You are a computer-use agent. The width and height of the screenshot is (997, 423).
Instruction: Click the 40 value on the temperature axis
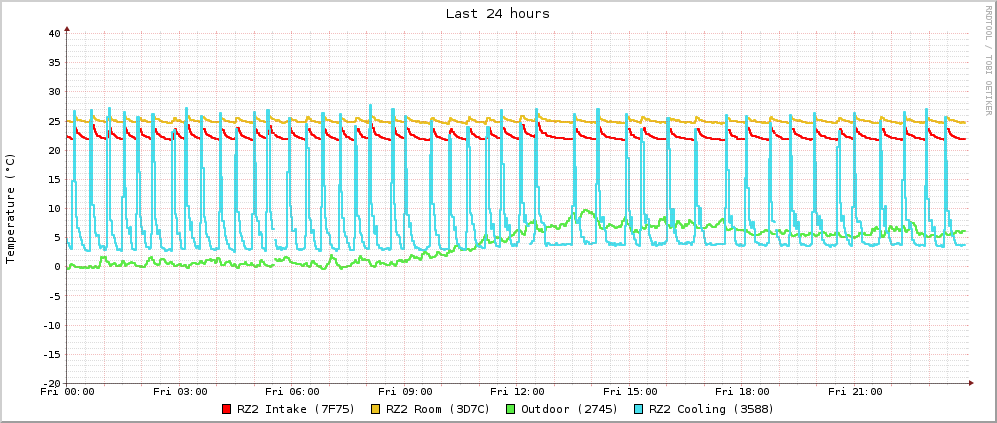tap(55, 34)
